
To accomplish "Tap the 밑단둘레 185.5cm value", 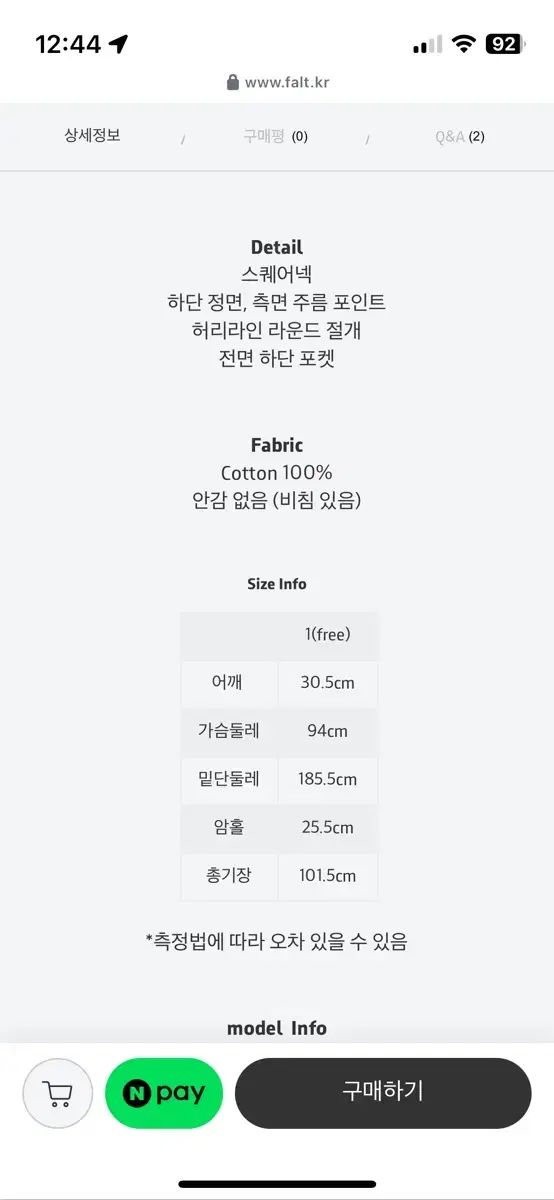I will 328,780.
